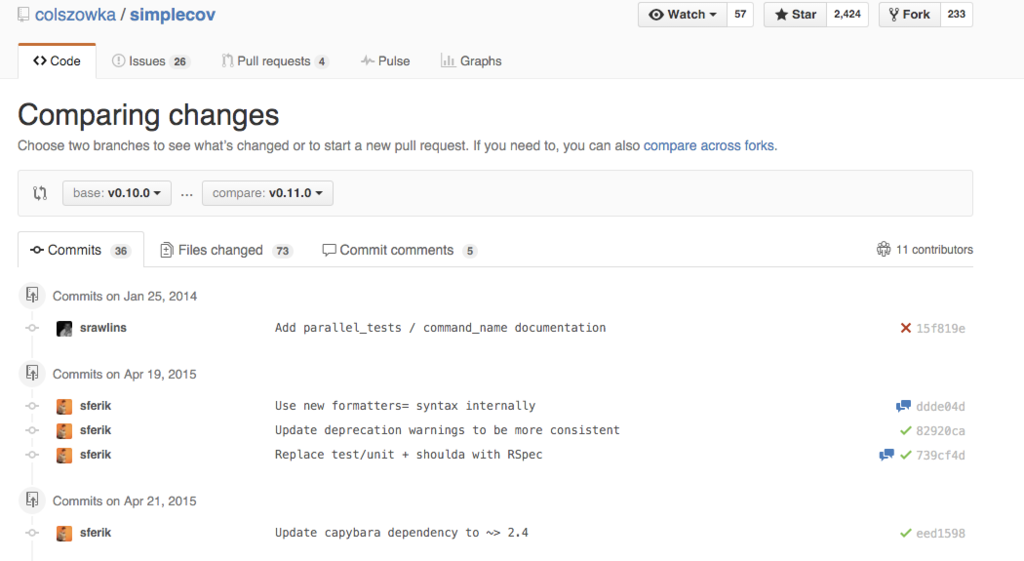Switch to the Issues tab

(x=149, y=61)
